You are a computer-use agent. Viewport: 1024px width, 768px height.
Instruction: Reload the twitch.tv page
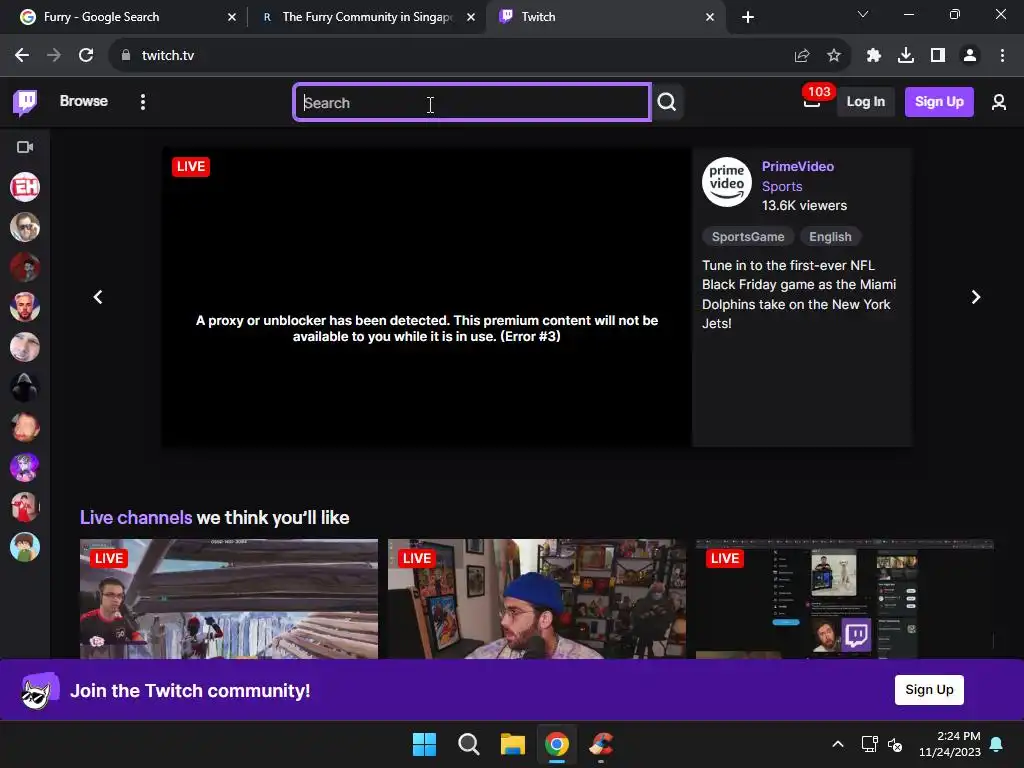[86, 56]
